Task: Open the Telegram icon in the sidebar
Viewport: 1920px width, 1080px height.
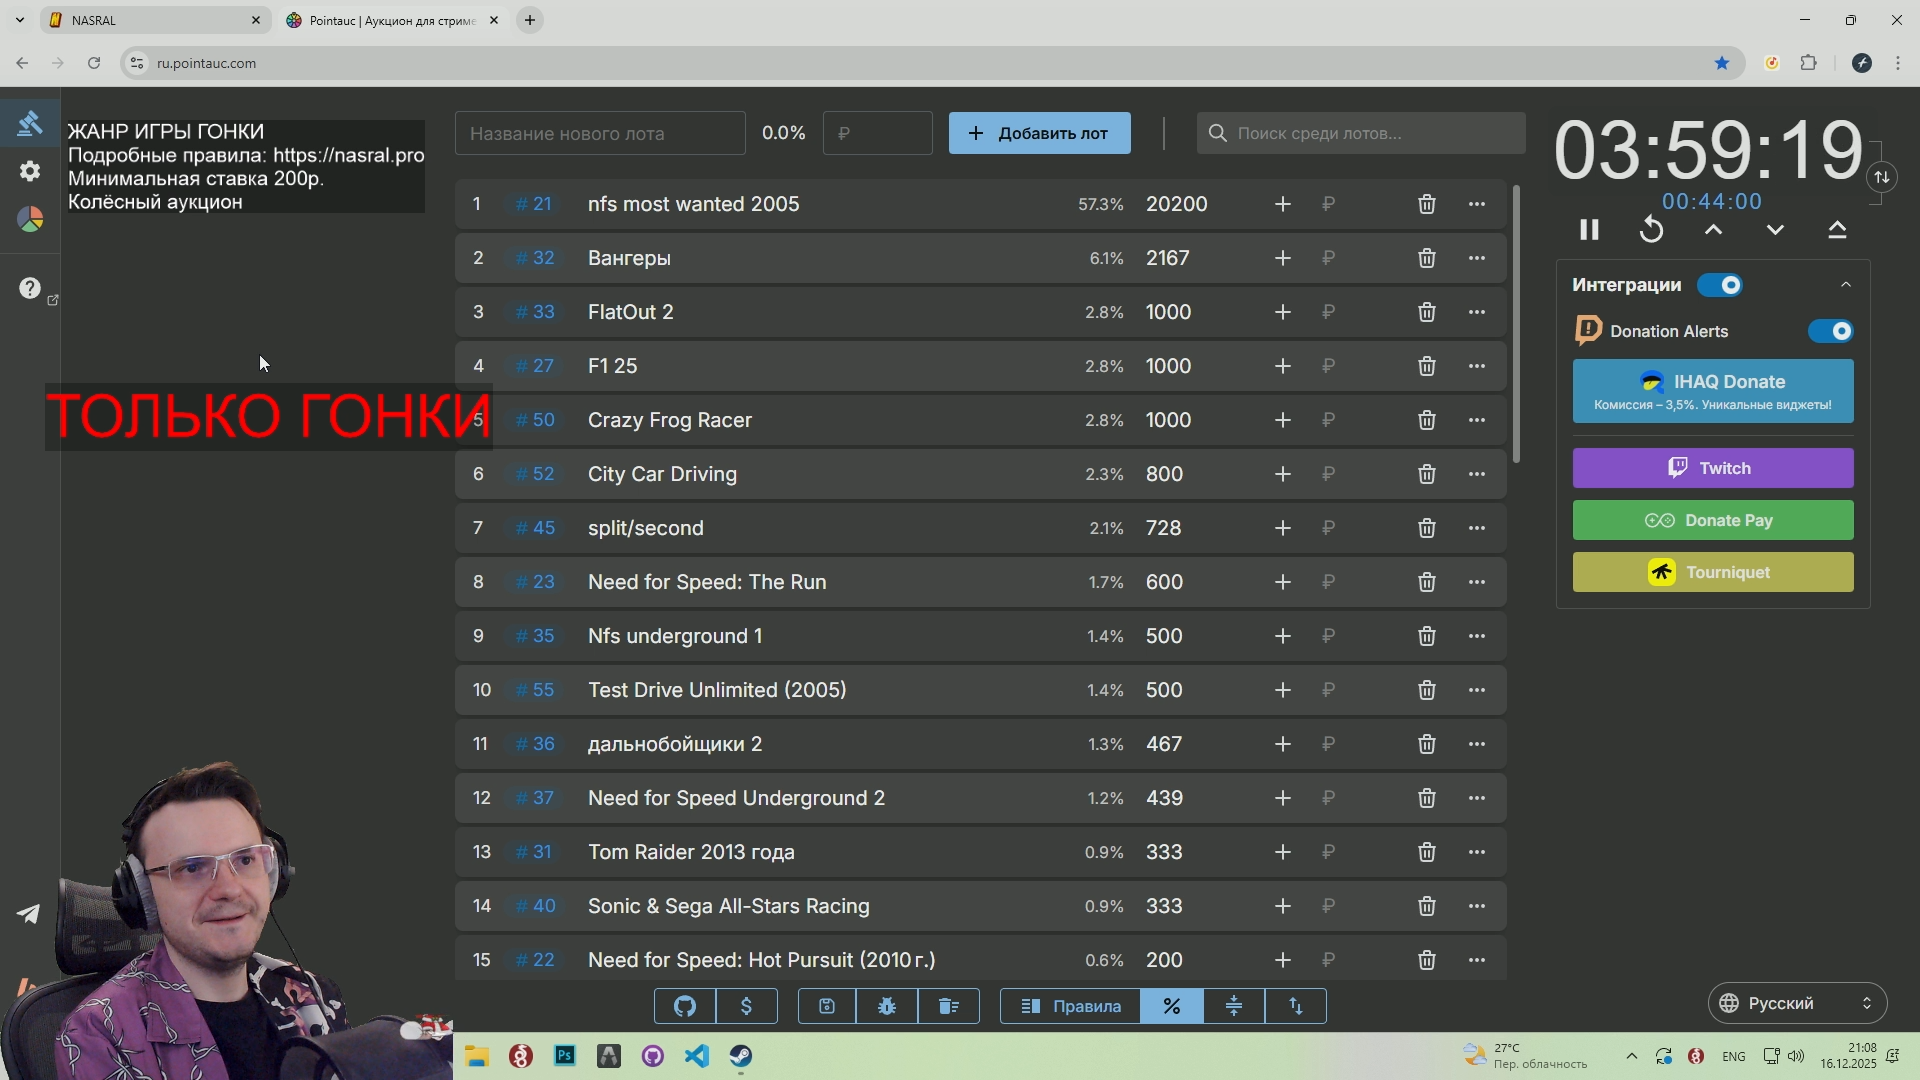Action: coord(29,914)
